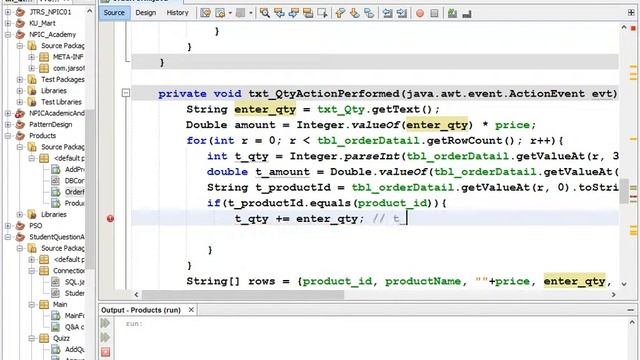Toggle Highlight Search in editor toolbar
Viewport: 640px width, 360px height.
click(308, 13)
